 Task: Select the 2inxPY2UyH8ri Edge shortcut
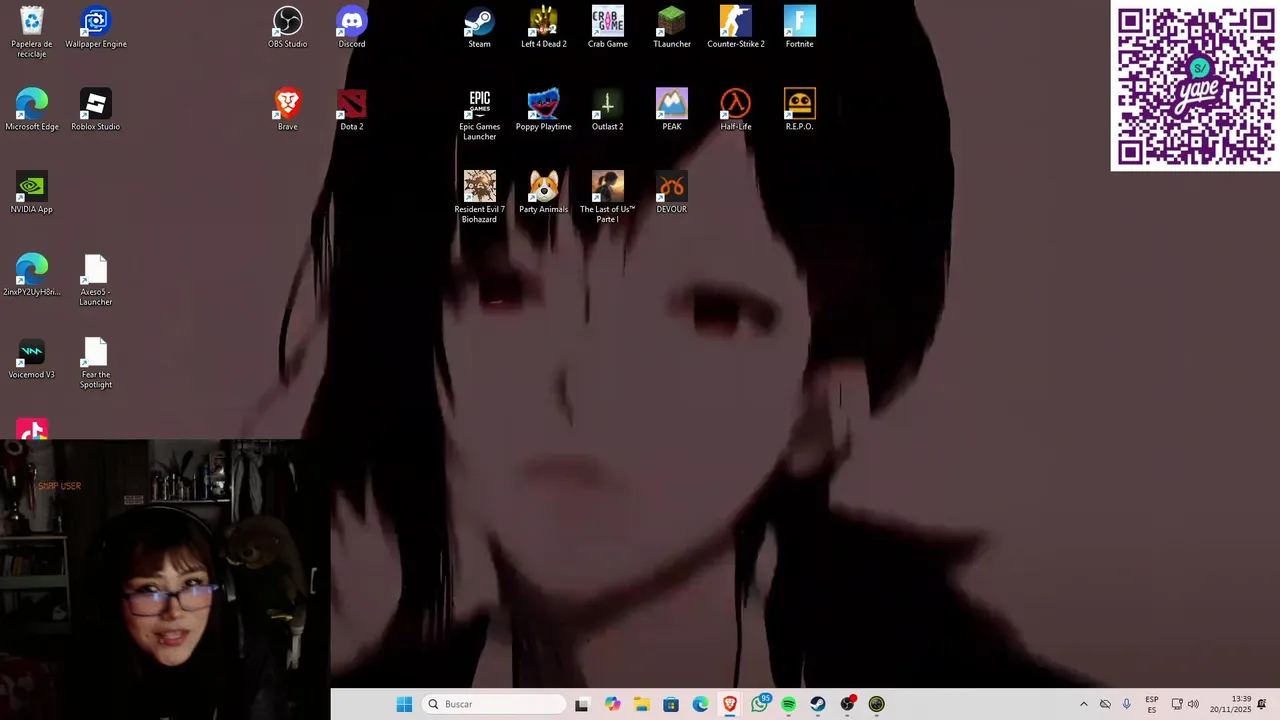[x=32, y=275]
